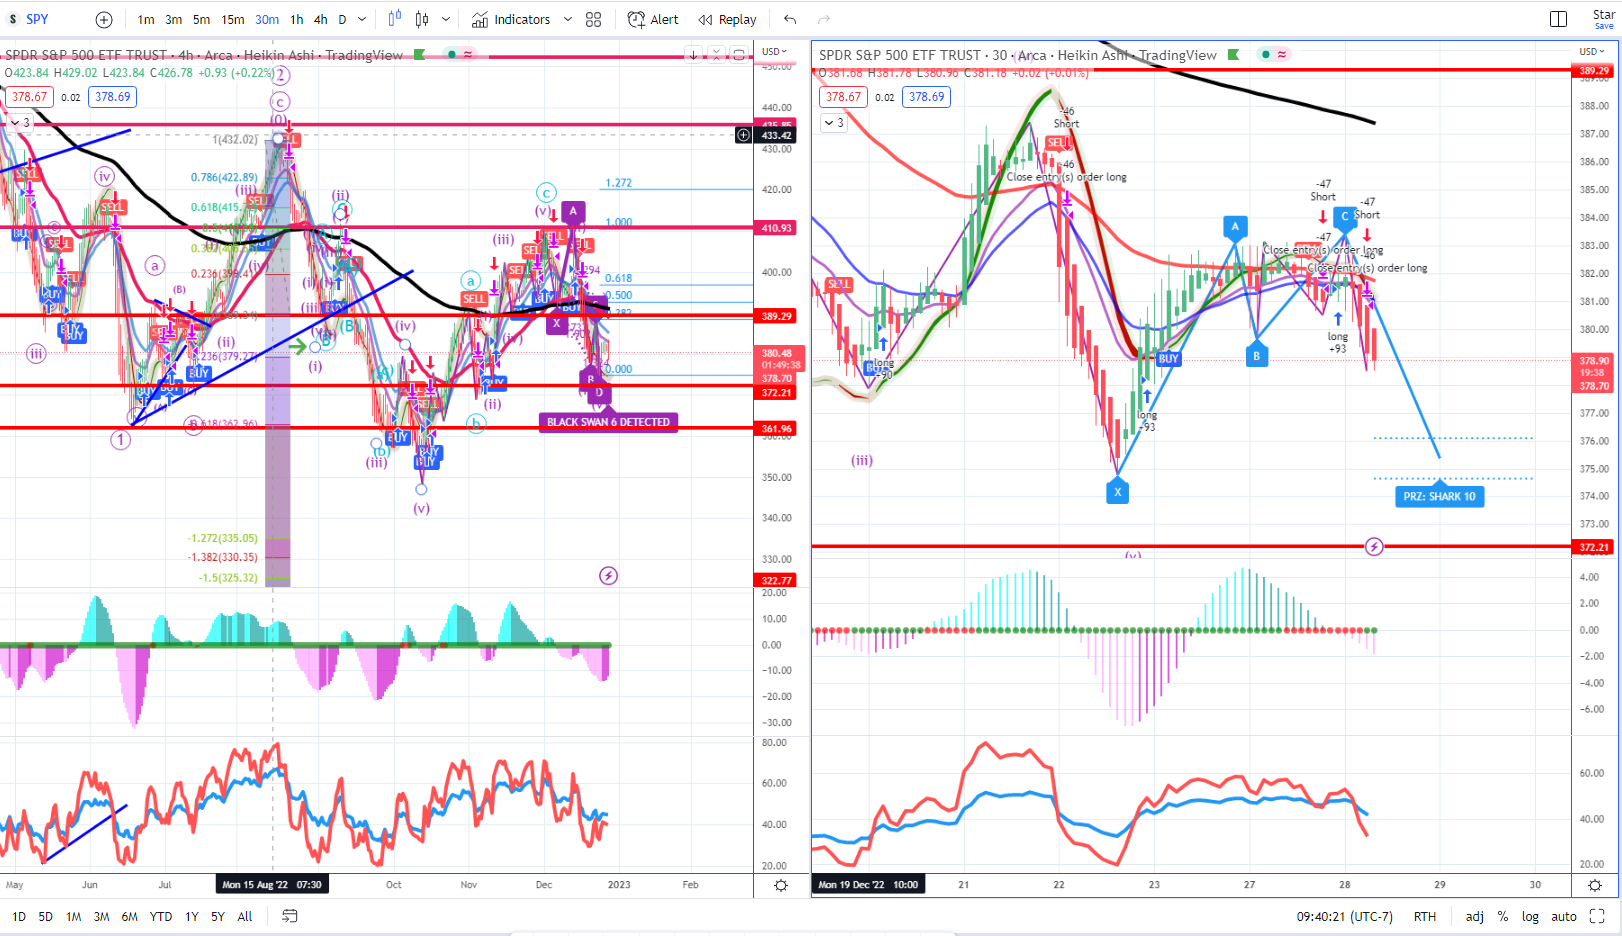Start bar Replay mode
The width and height of the screenshot is (1622, 936).
pos(727,19)
